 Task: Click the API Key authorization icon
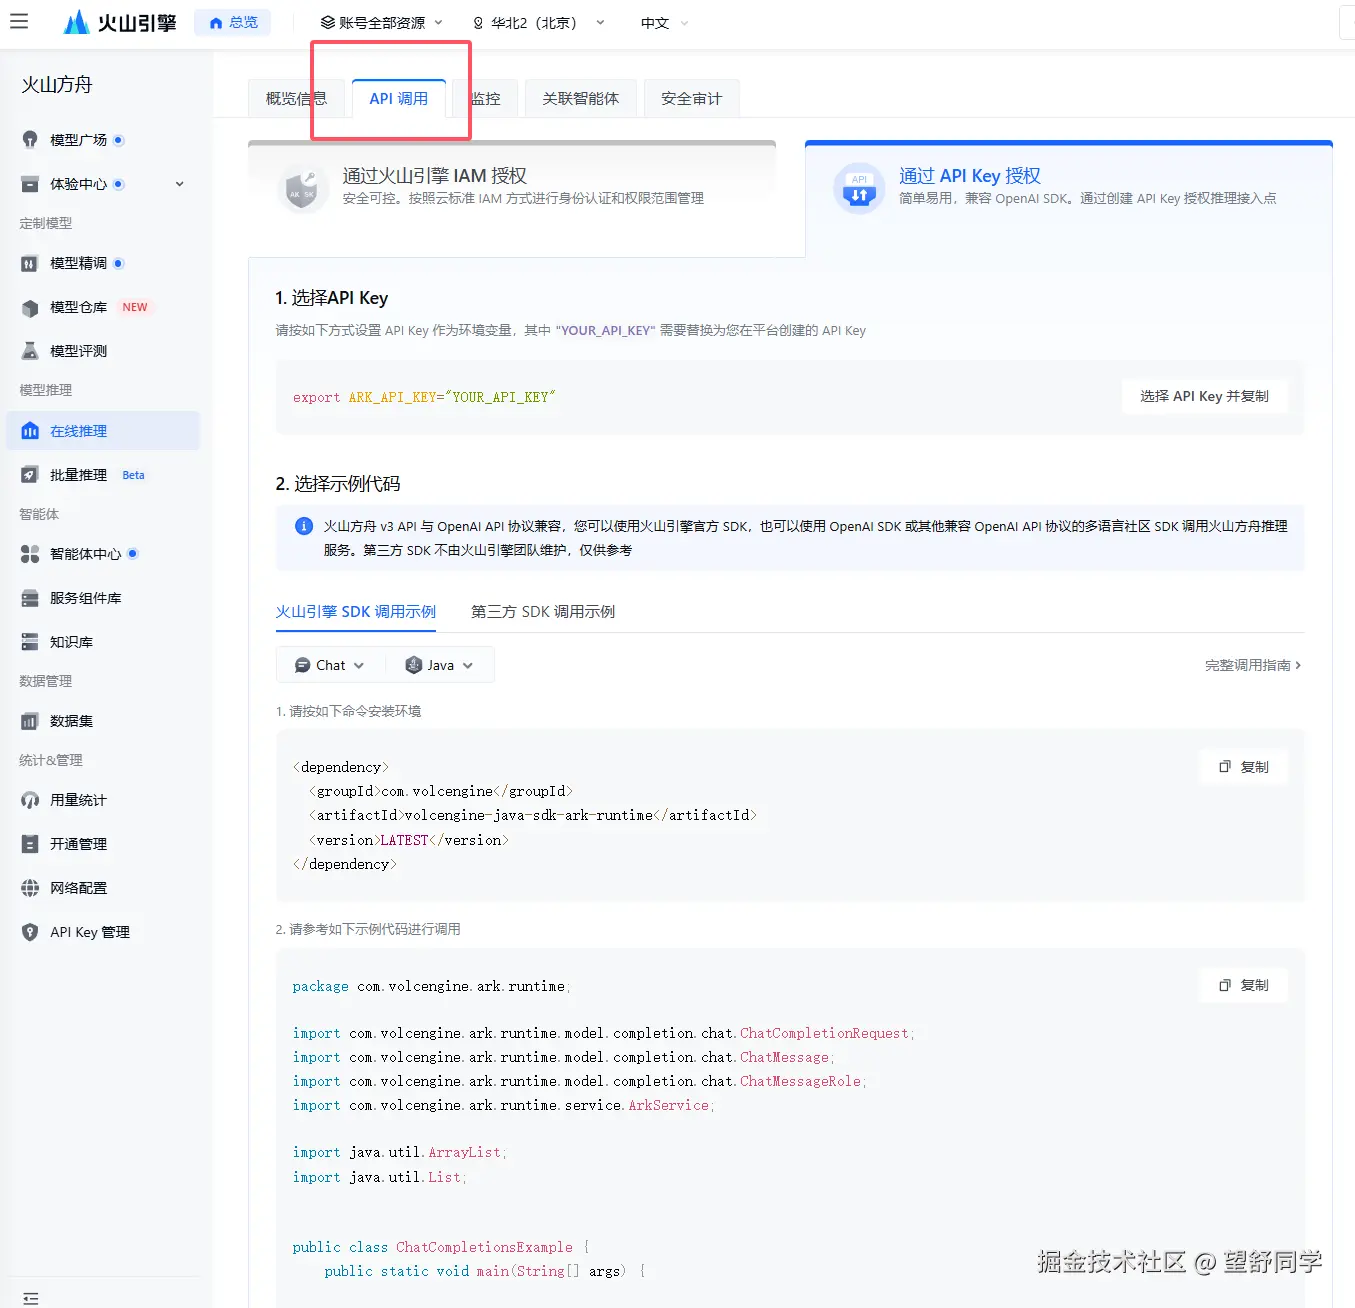[859, 188]
